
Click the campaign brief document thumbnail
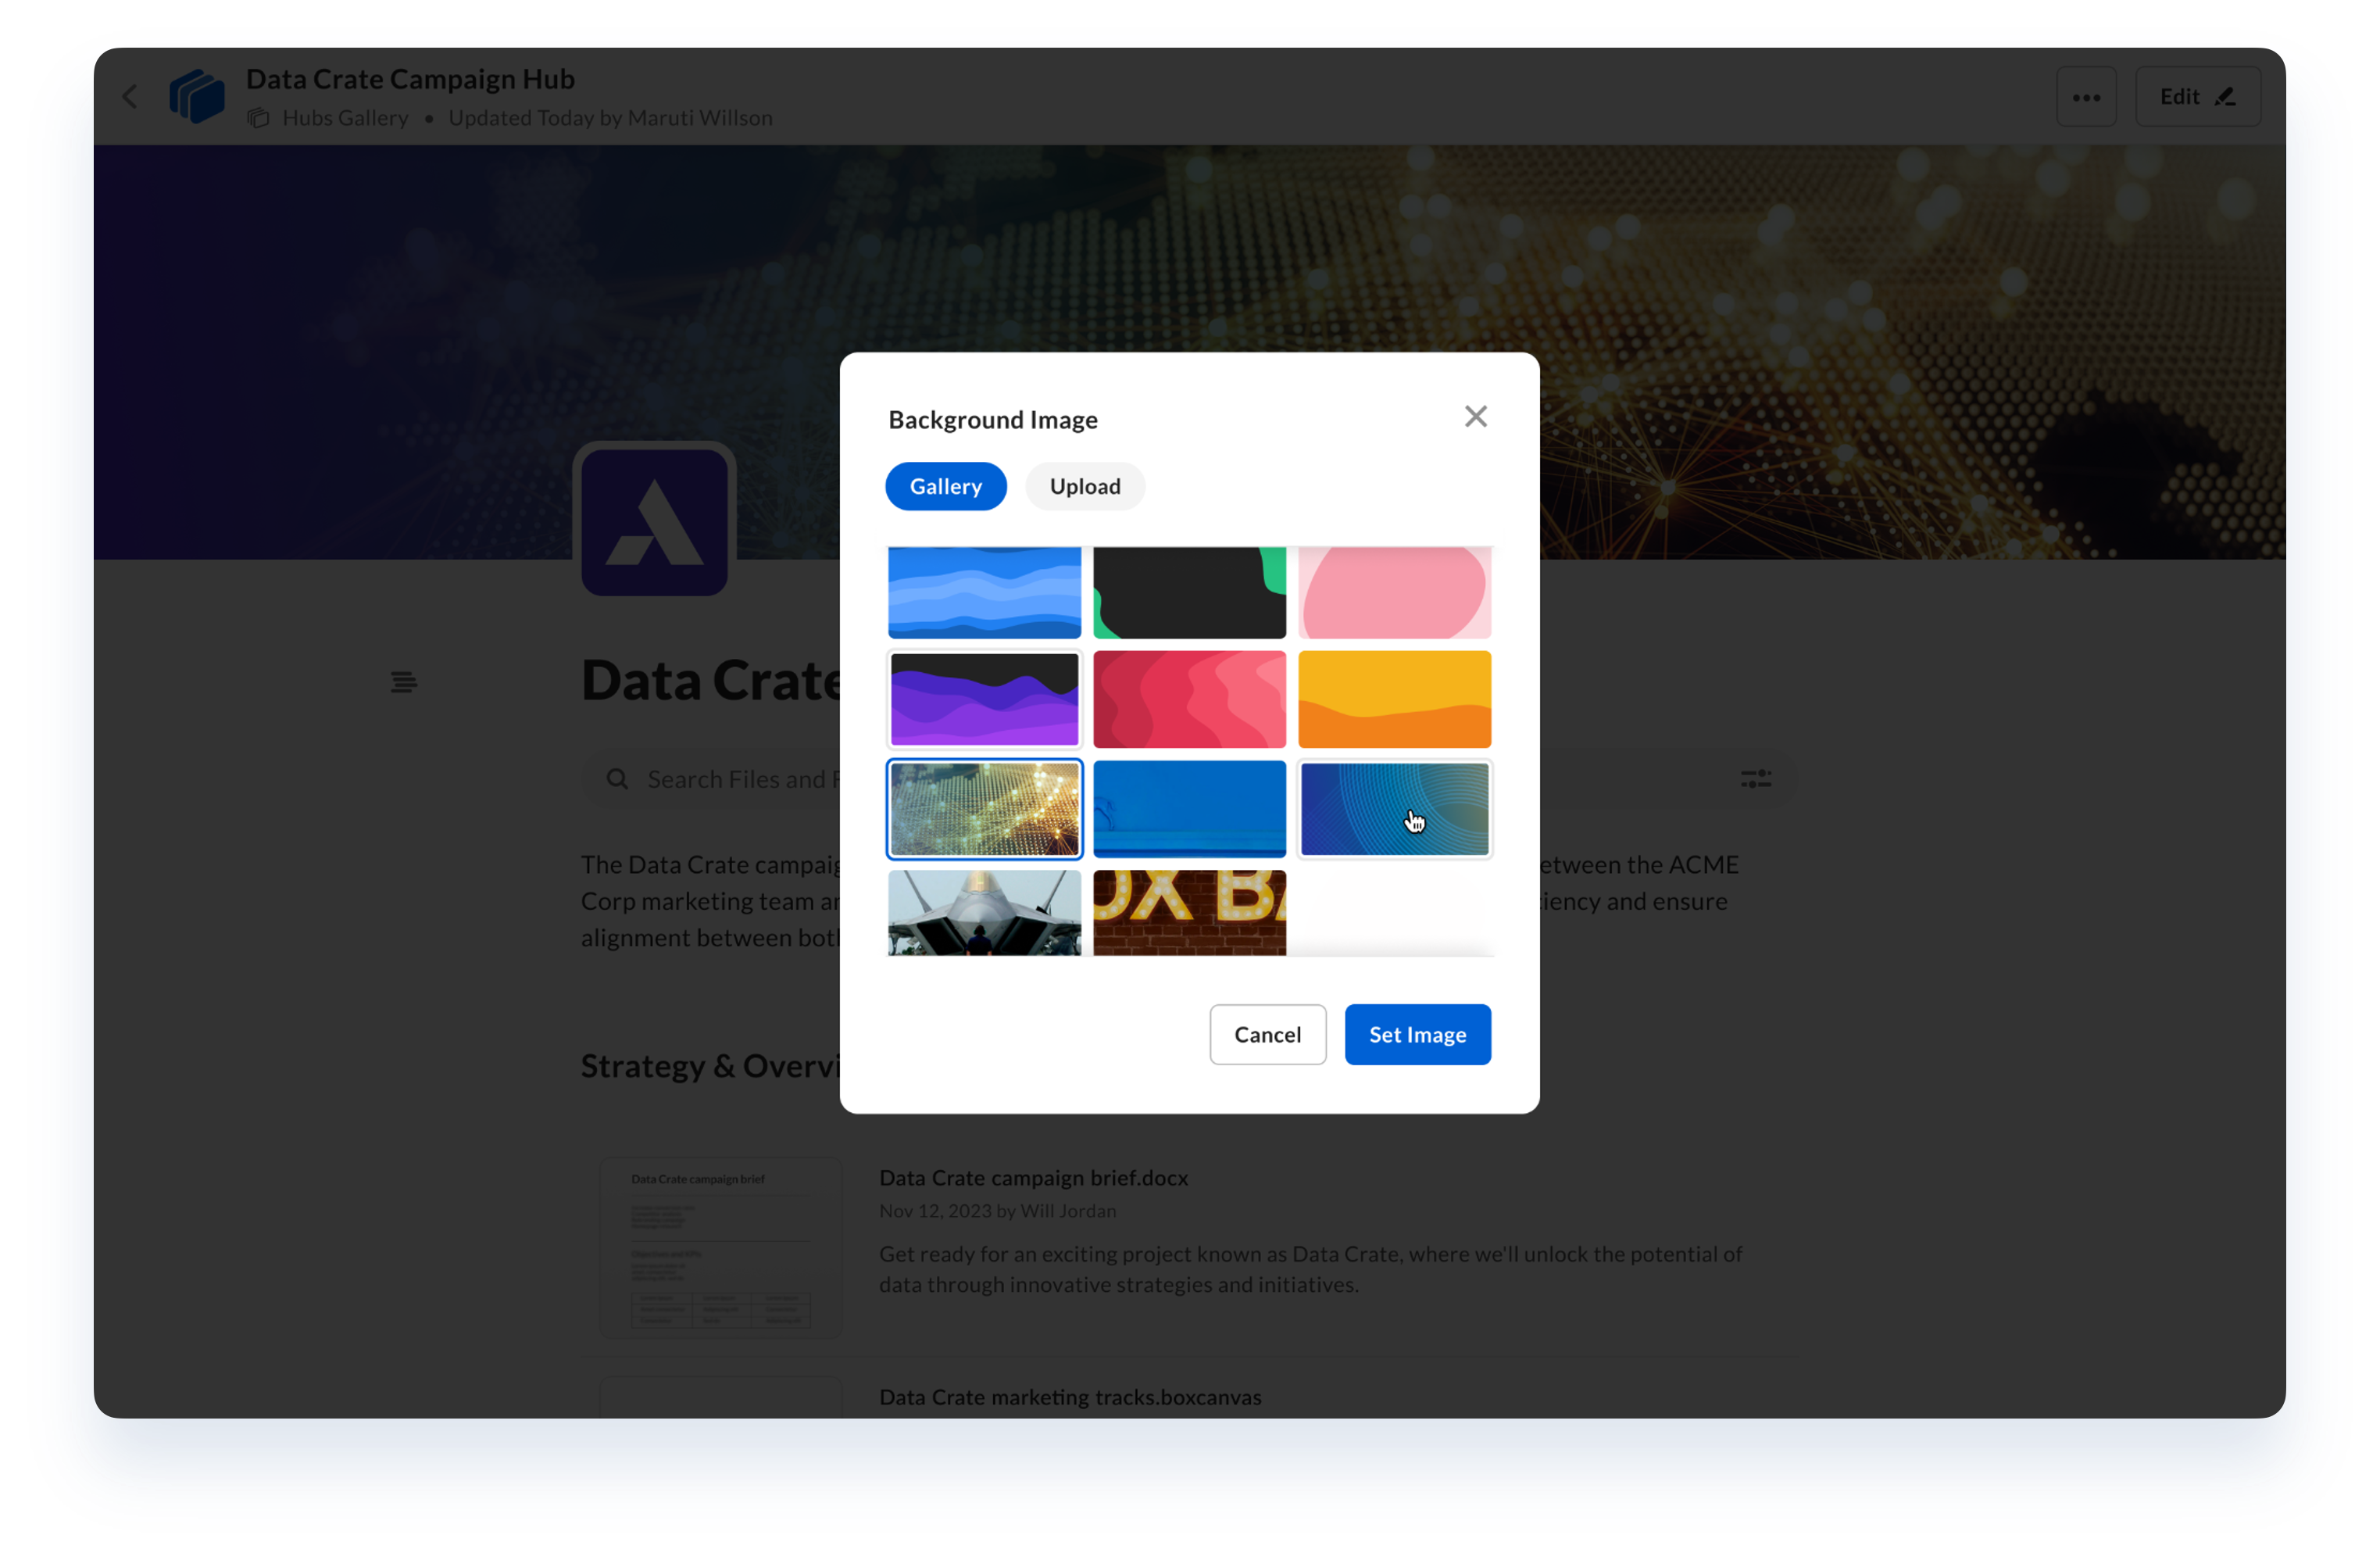click(x=720, y=1247)
